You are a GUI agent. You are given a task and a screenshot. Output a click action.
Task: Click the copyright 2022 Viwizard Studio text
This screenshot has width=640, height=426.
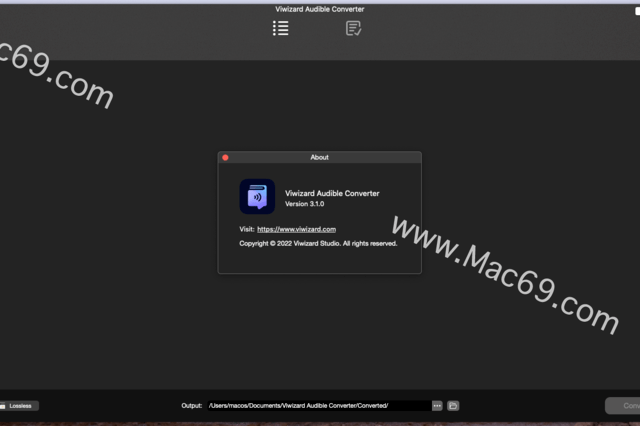(x=318, y=244)
